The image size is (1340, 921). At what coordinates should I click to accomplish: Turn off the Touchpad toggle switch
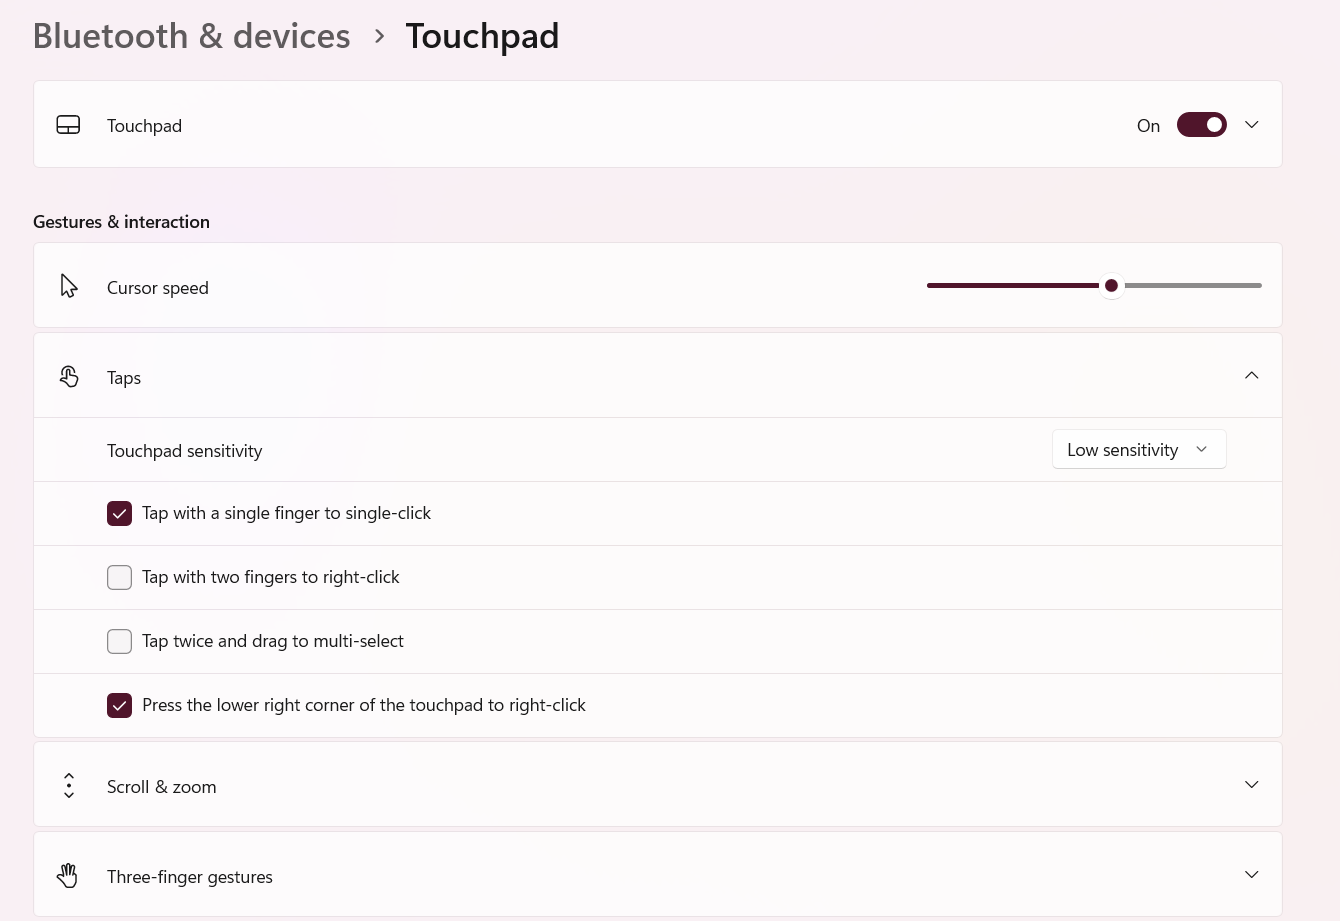pos(1202,125)
